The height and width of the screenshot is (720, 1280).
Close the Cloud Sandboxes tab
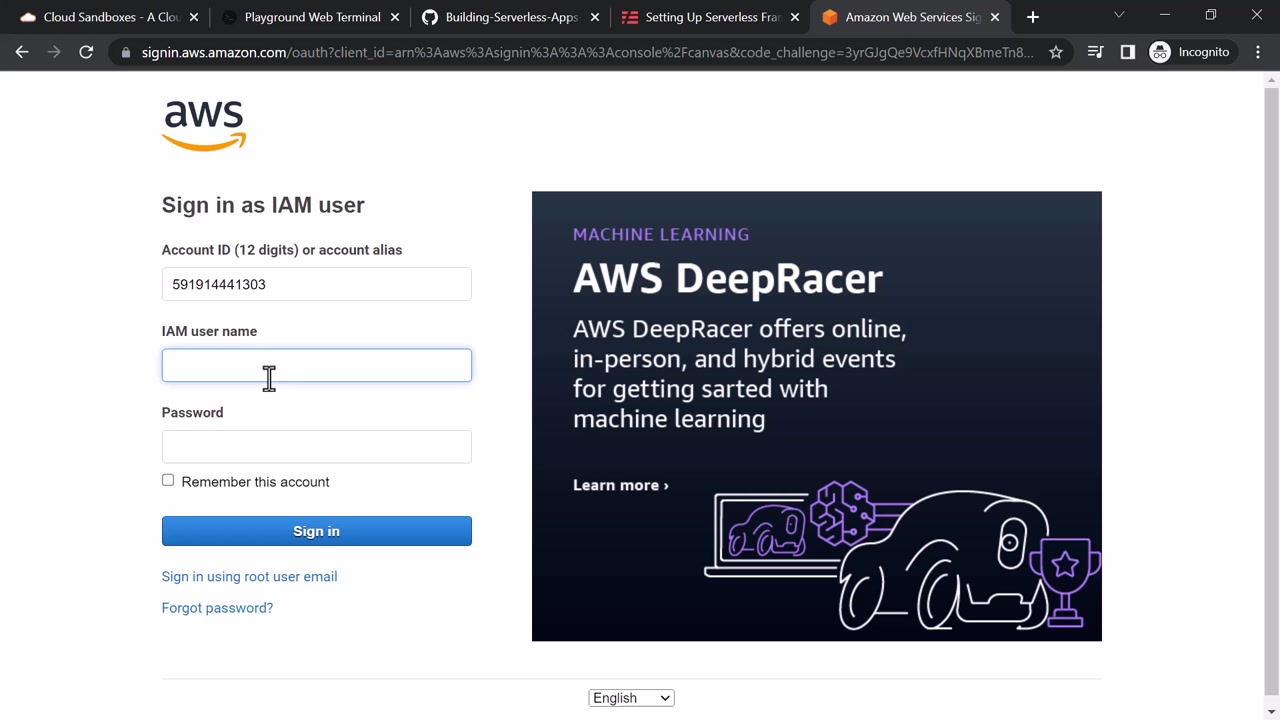pos(194,17)
